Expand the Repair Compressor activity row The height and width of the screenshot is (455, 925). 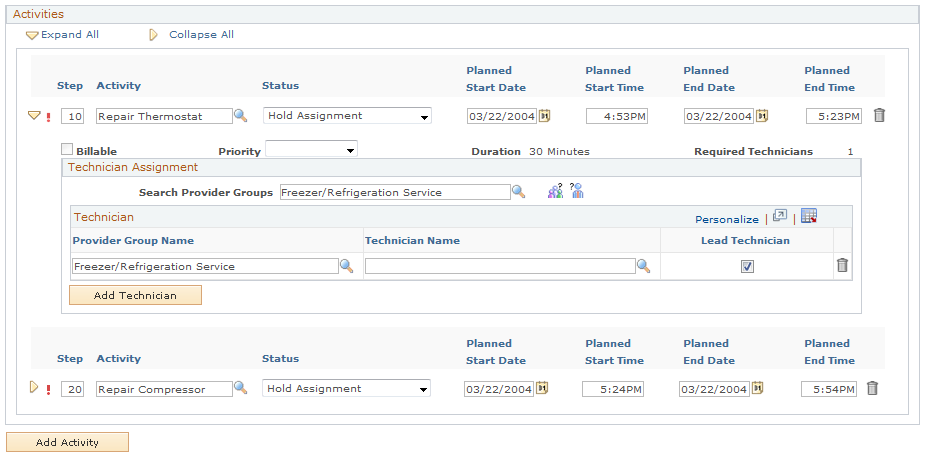coord(33,388)
